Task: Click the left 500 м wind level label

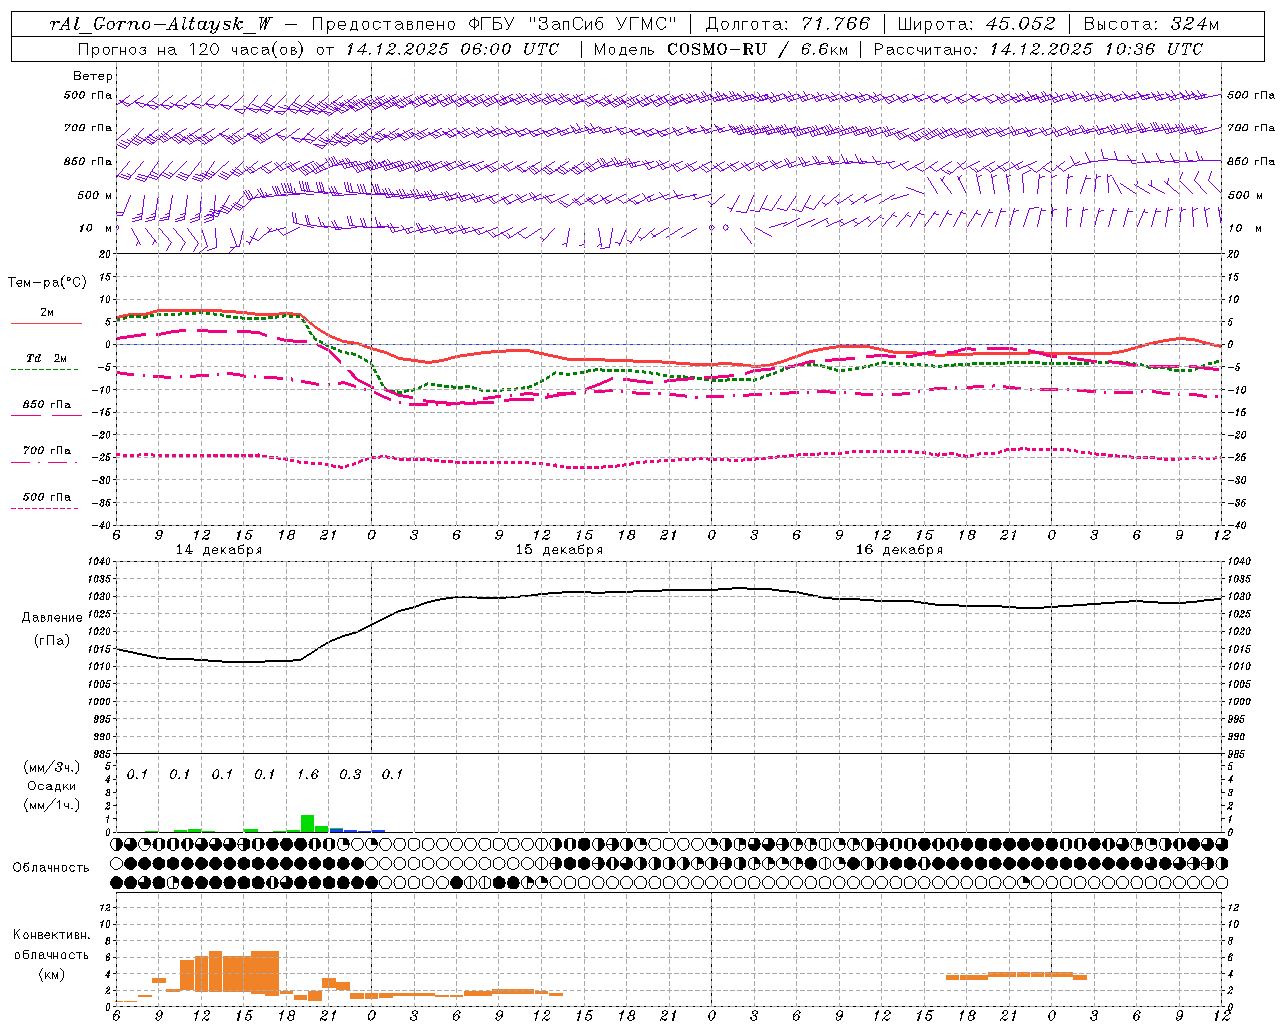Action: pyautogui.click(x=95, y=195)
